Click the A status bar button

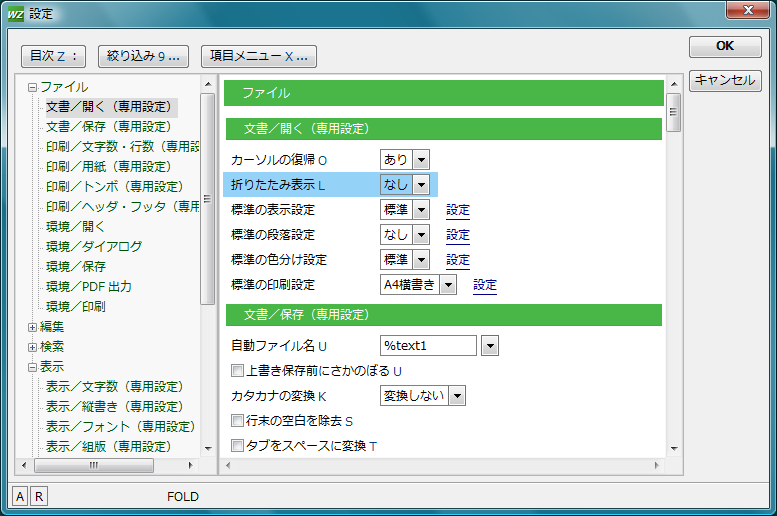(20, 497)
